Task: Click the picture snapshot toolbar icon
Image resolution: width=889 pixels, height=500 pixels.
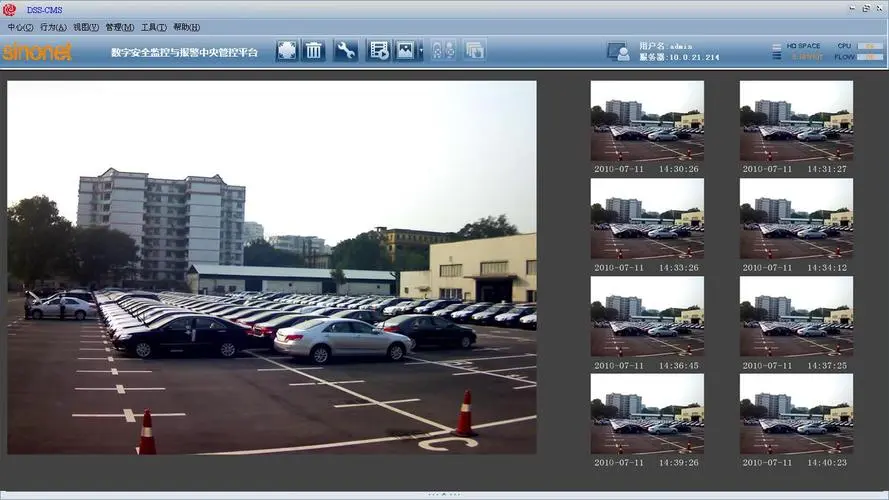Action: pos(404,50)
